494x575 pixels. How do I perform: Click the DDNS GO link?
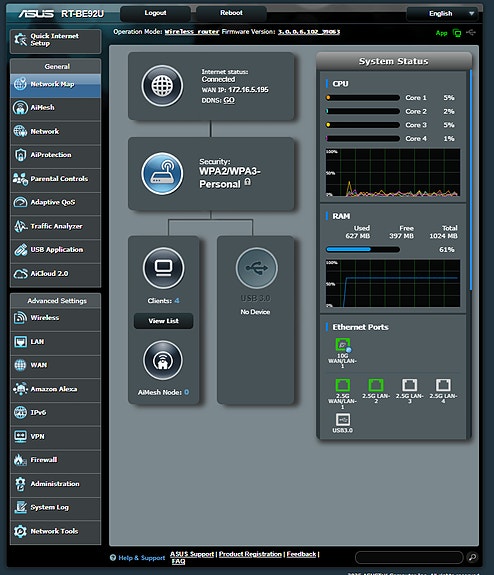229,100
